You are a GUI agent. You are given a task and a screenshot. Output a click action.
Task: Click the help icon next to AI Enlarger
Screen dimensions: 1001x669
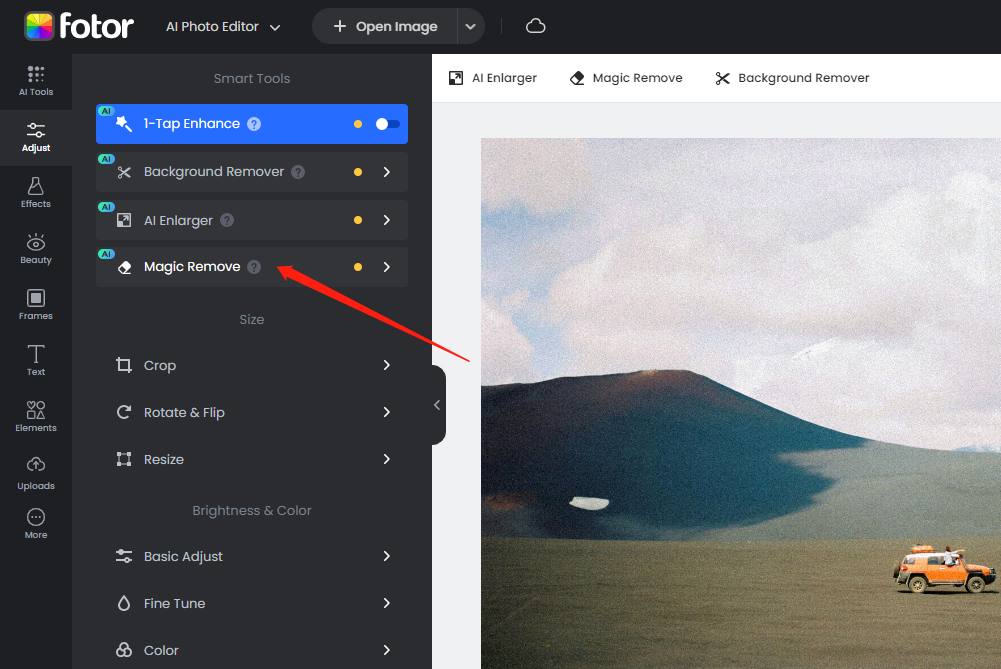(x=227, y=220)
